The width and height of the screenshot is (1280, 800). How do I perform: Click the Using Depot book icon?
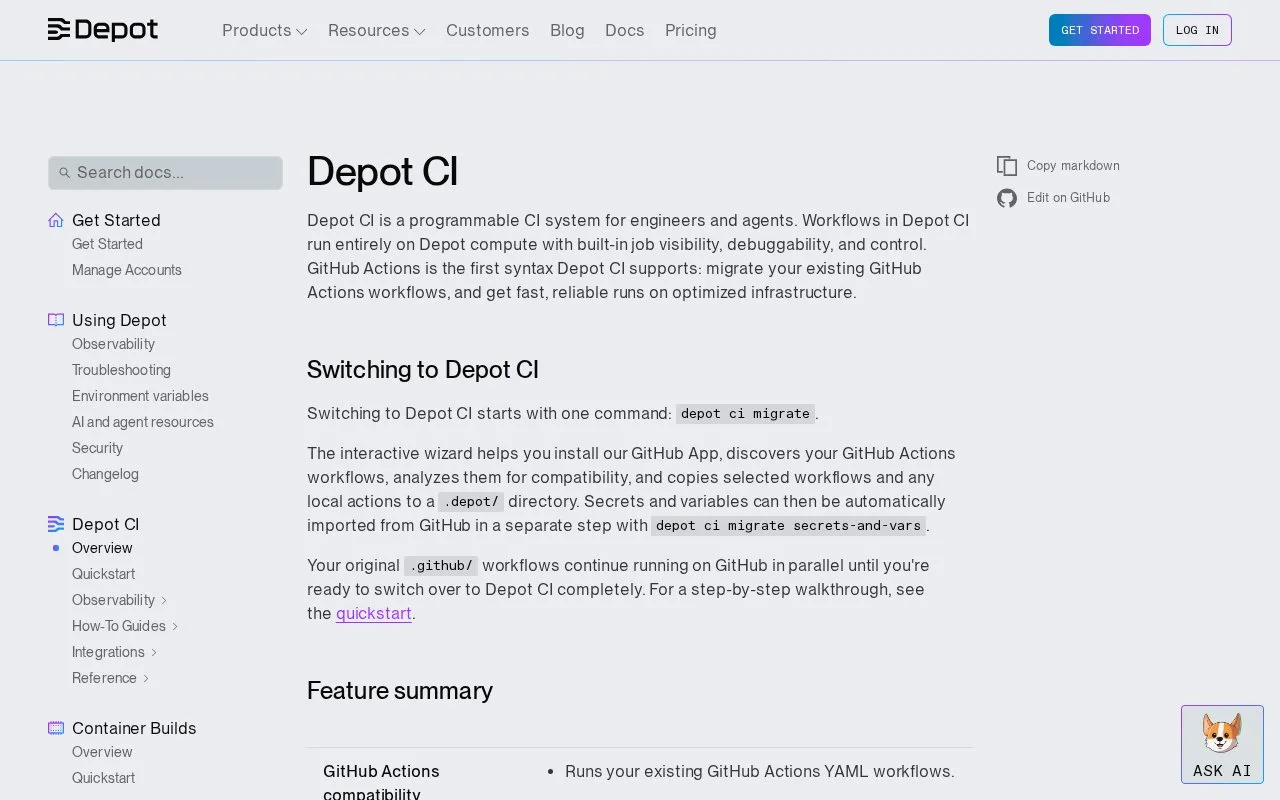click(56, 320)
